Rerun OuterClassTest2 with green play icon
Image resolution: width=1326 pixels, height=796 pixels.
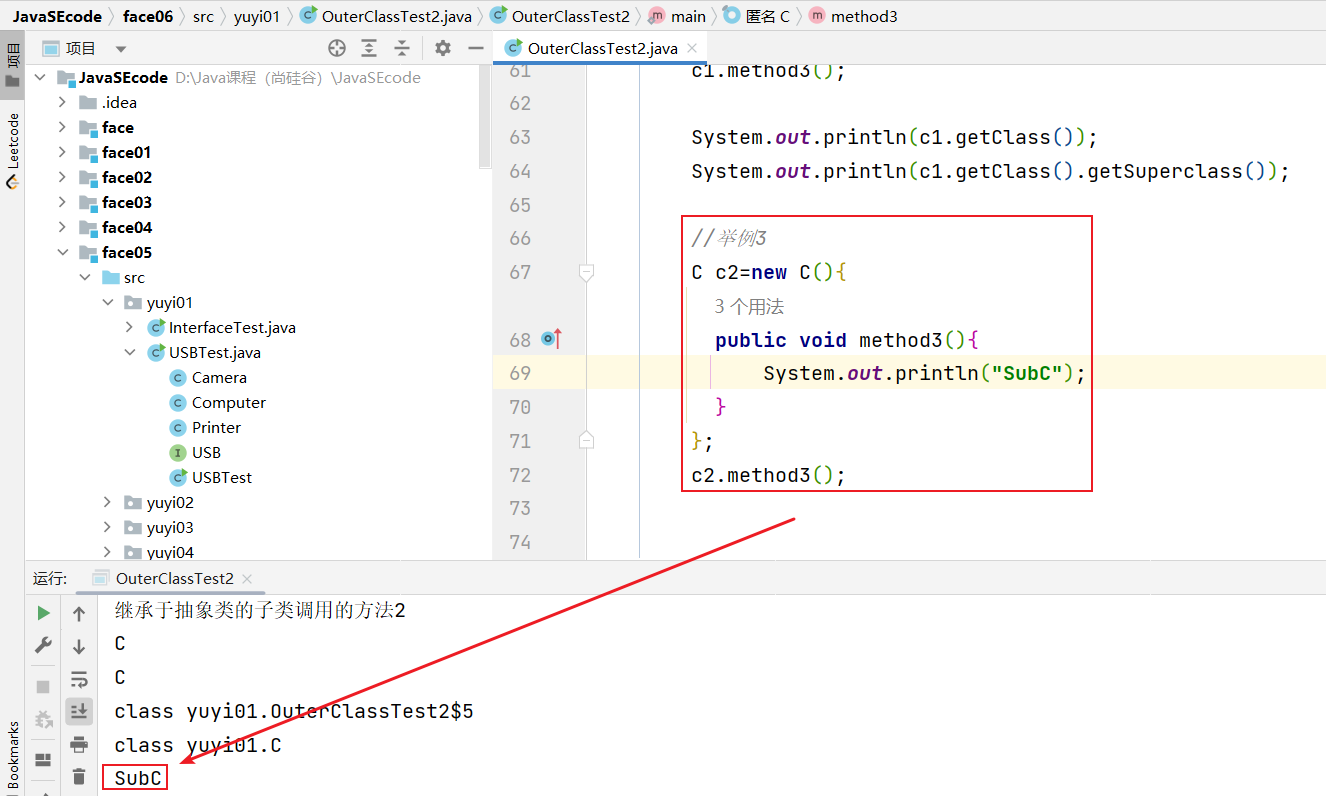[x=43, y=613]
